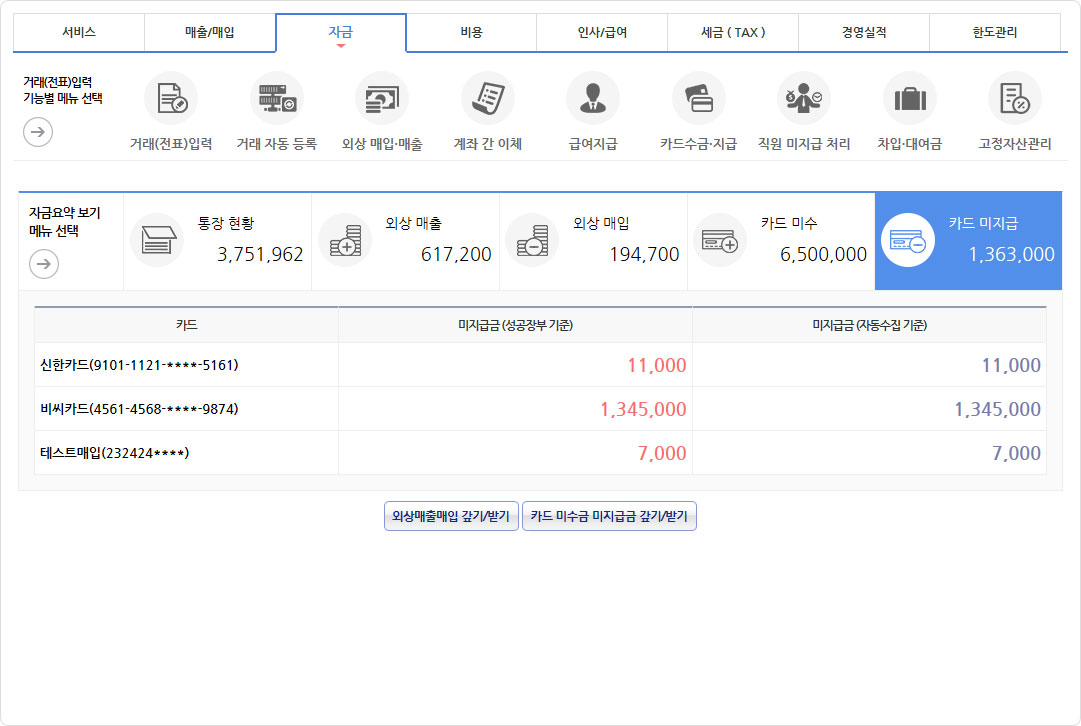Open the 카드수금·지급 card icon

click(x=698, y=98)
